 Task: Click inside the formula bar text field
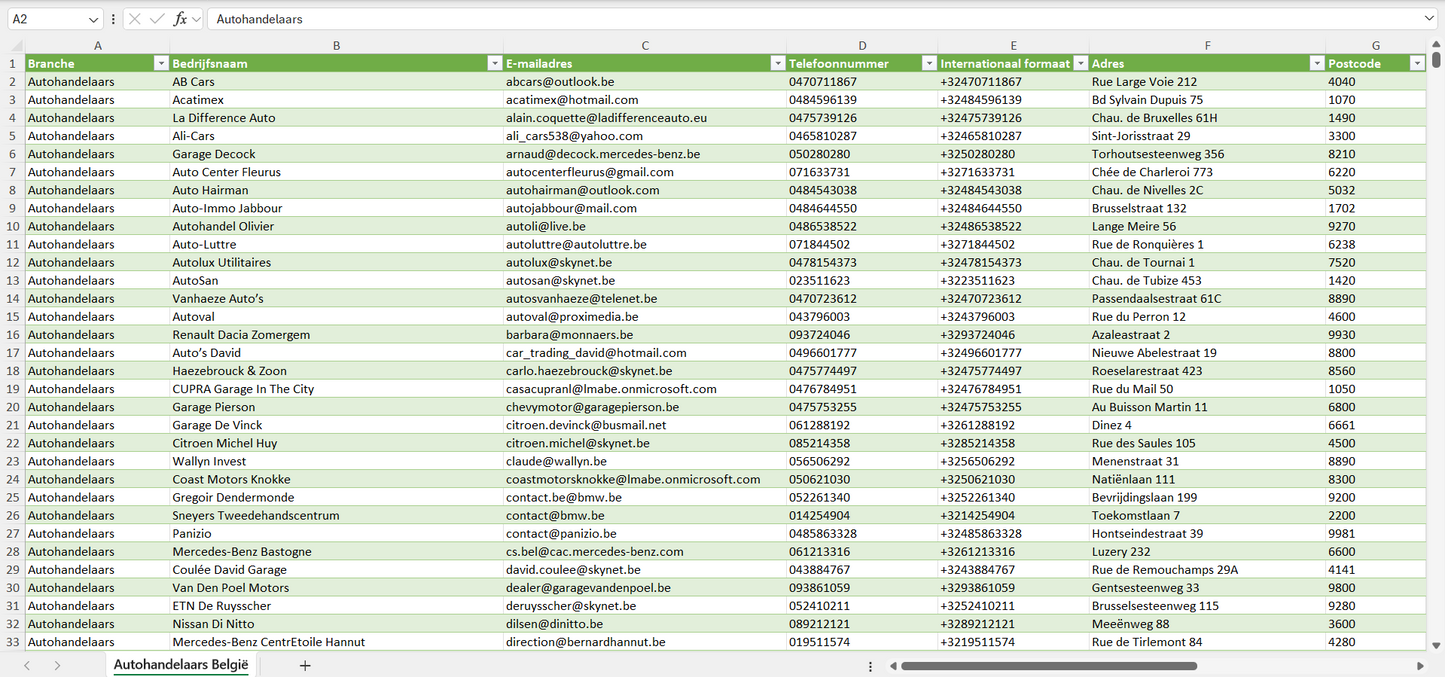(x=800, y=19)
